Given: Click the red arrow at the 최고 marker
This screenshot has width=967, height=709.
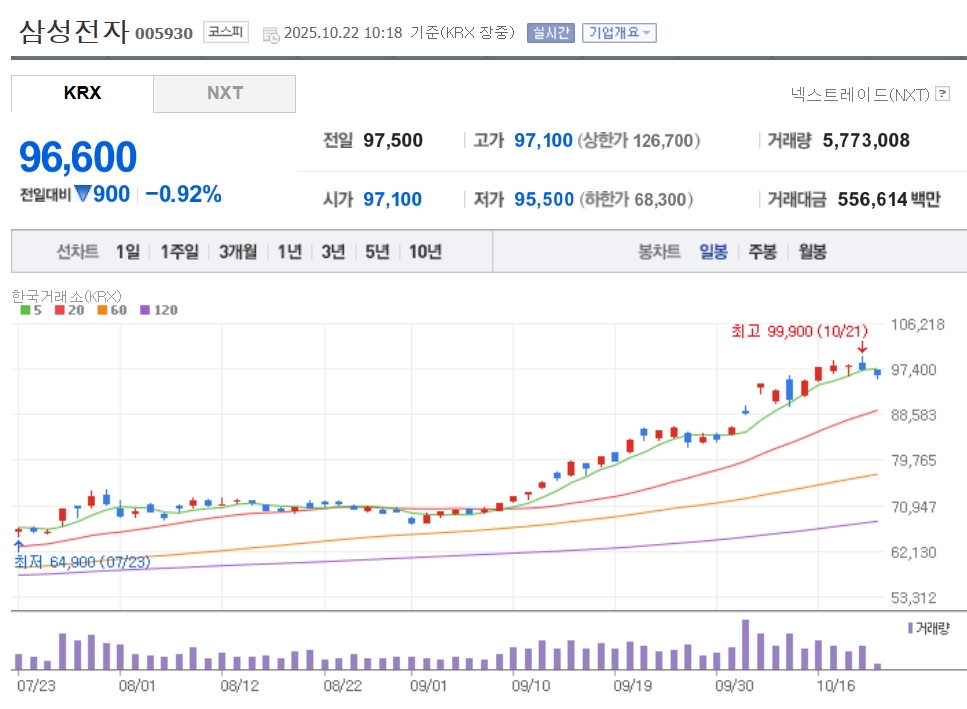Looking at the screenshot, I should click(862, 348).
